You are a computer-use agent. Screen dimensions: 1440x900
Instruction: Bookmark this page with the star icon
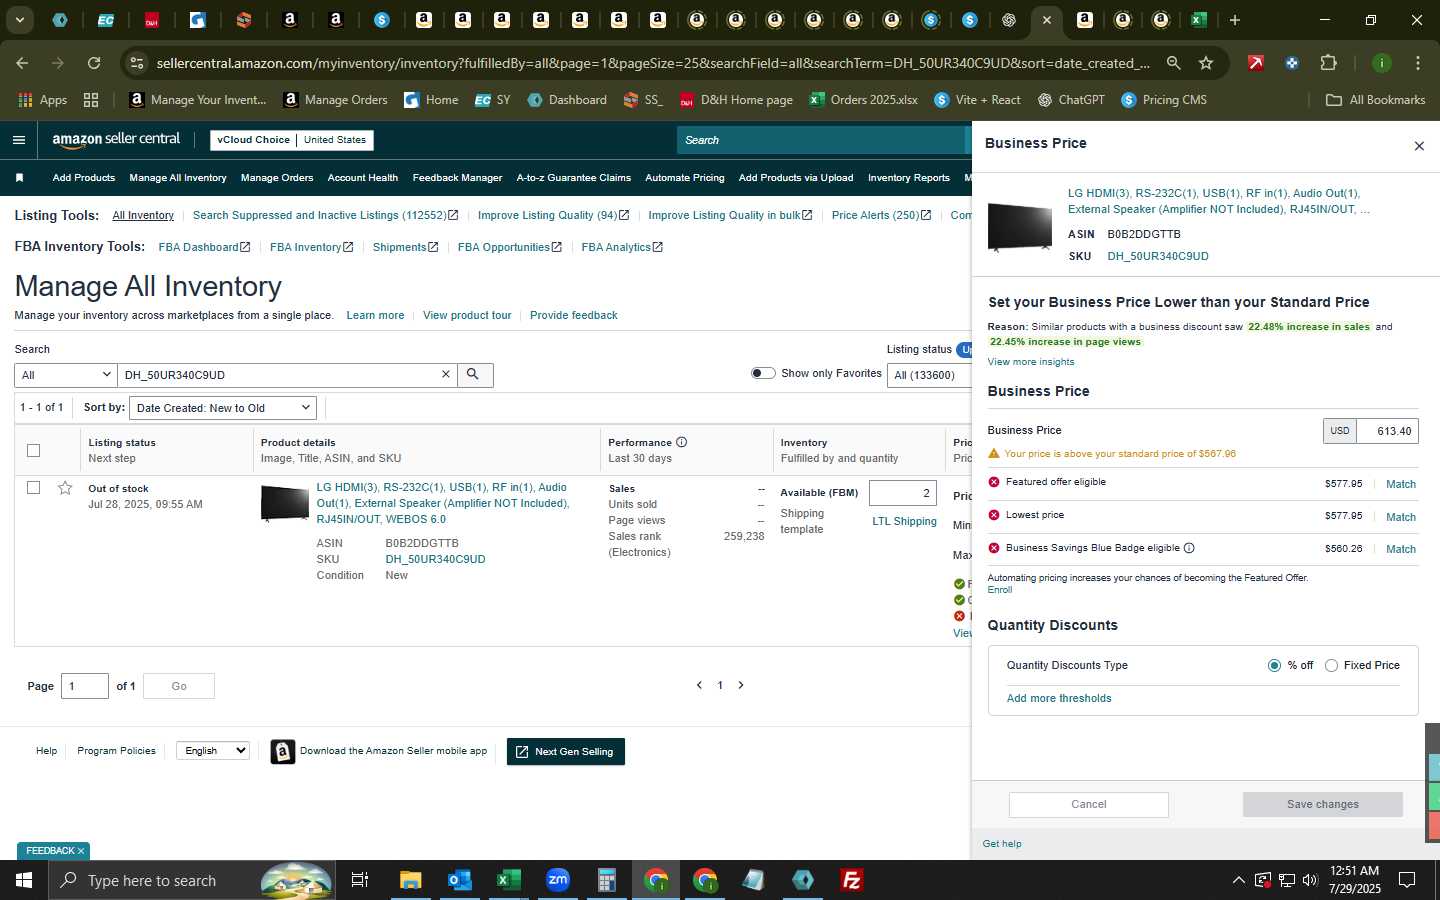coord(1206,63)
